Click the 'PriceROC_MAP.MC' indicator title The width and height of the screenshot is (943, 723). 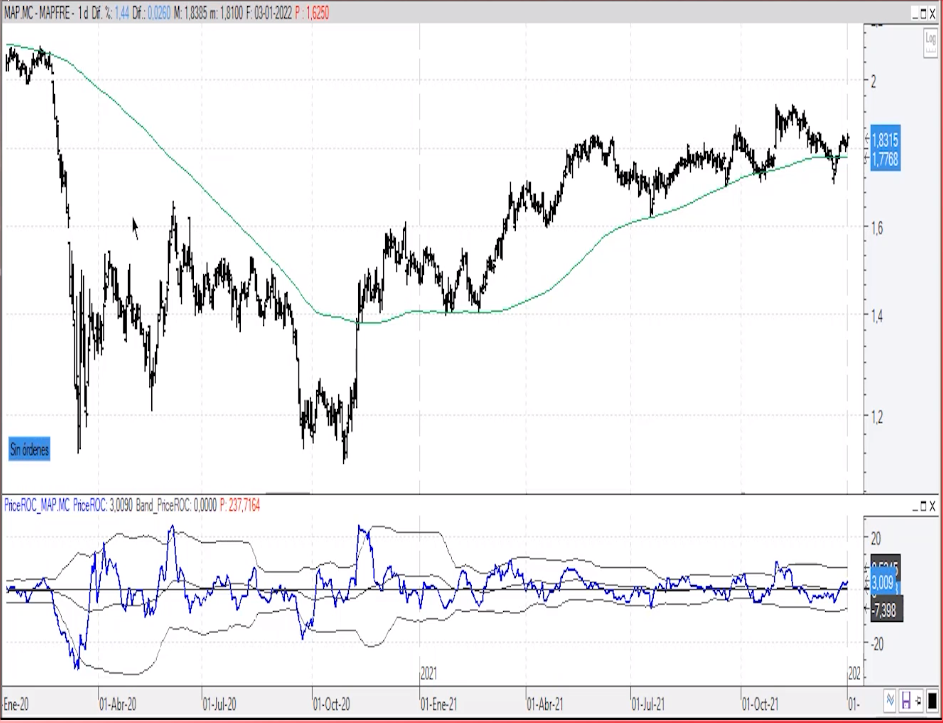37,506
